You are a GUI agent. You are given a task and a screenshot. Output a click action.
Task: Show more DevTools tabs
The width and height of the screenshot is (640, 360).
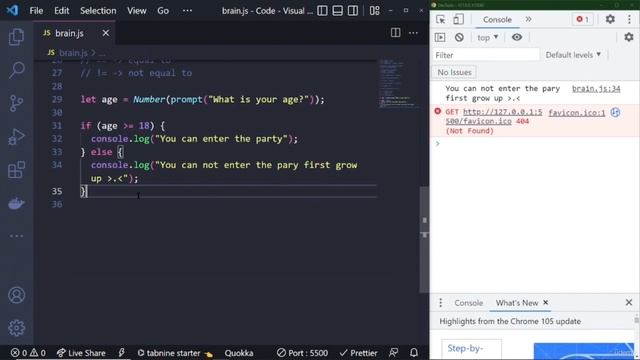tap(529, 19)
